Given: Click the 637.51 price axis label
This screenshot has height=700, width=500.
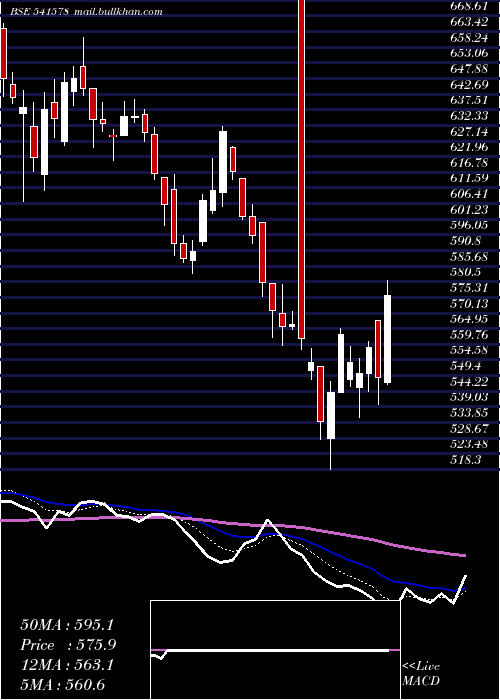Looking at the screenshot, I should pos(470,100).
